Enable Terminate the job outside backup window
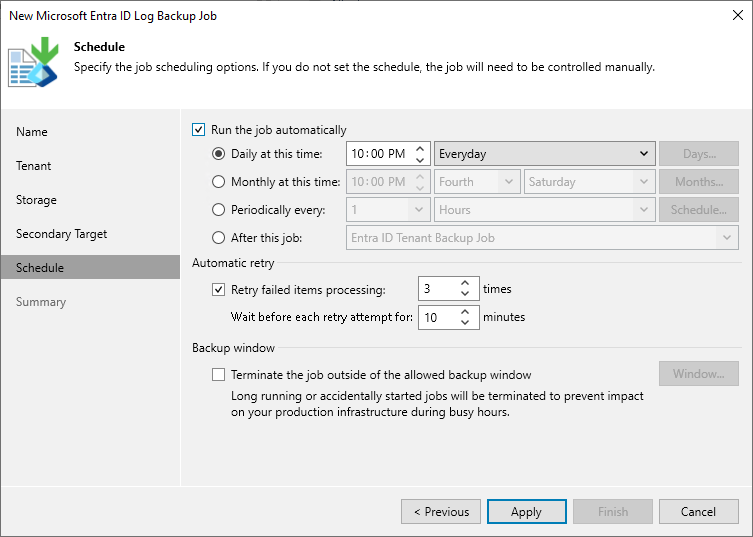The height and width of the screenshot is (537, 753). [x=219, y=375]
